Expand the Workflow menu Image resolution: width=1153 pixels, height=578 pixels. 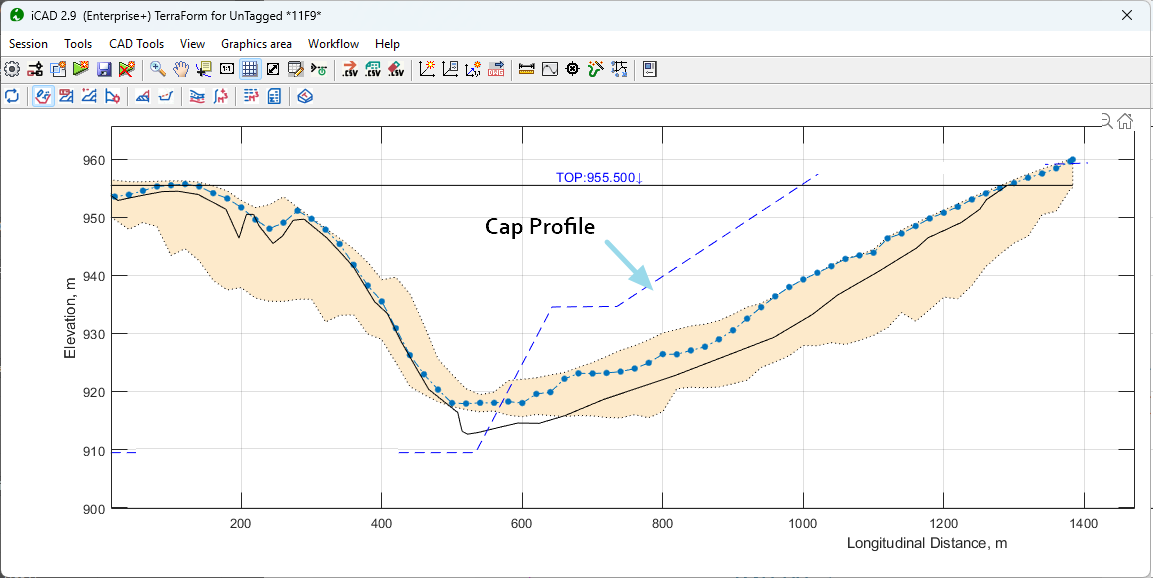point(333,44)
